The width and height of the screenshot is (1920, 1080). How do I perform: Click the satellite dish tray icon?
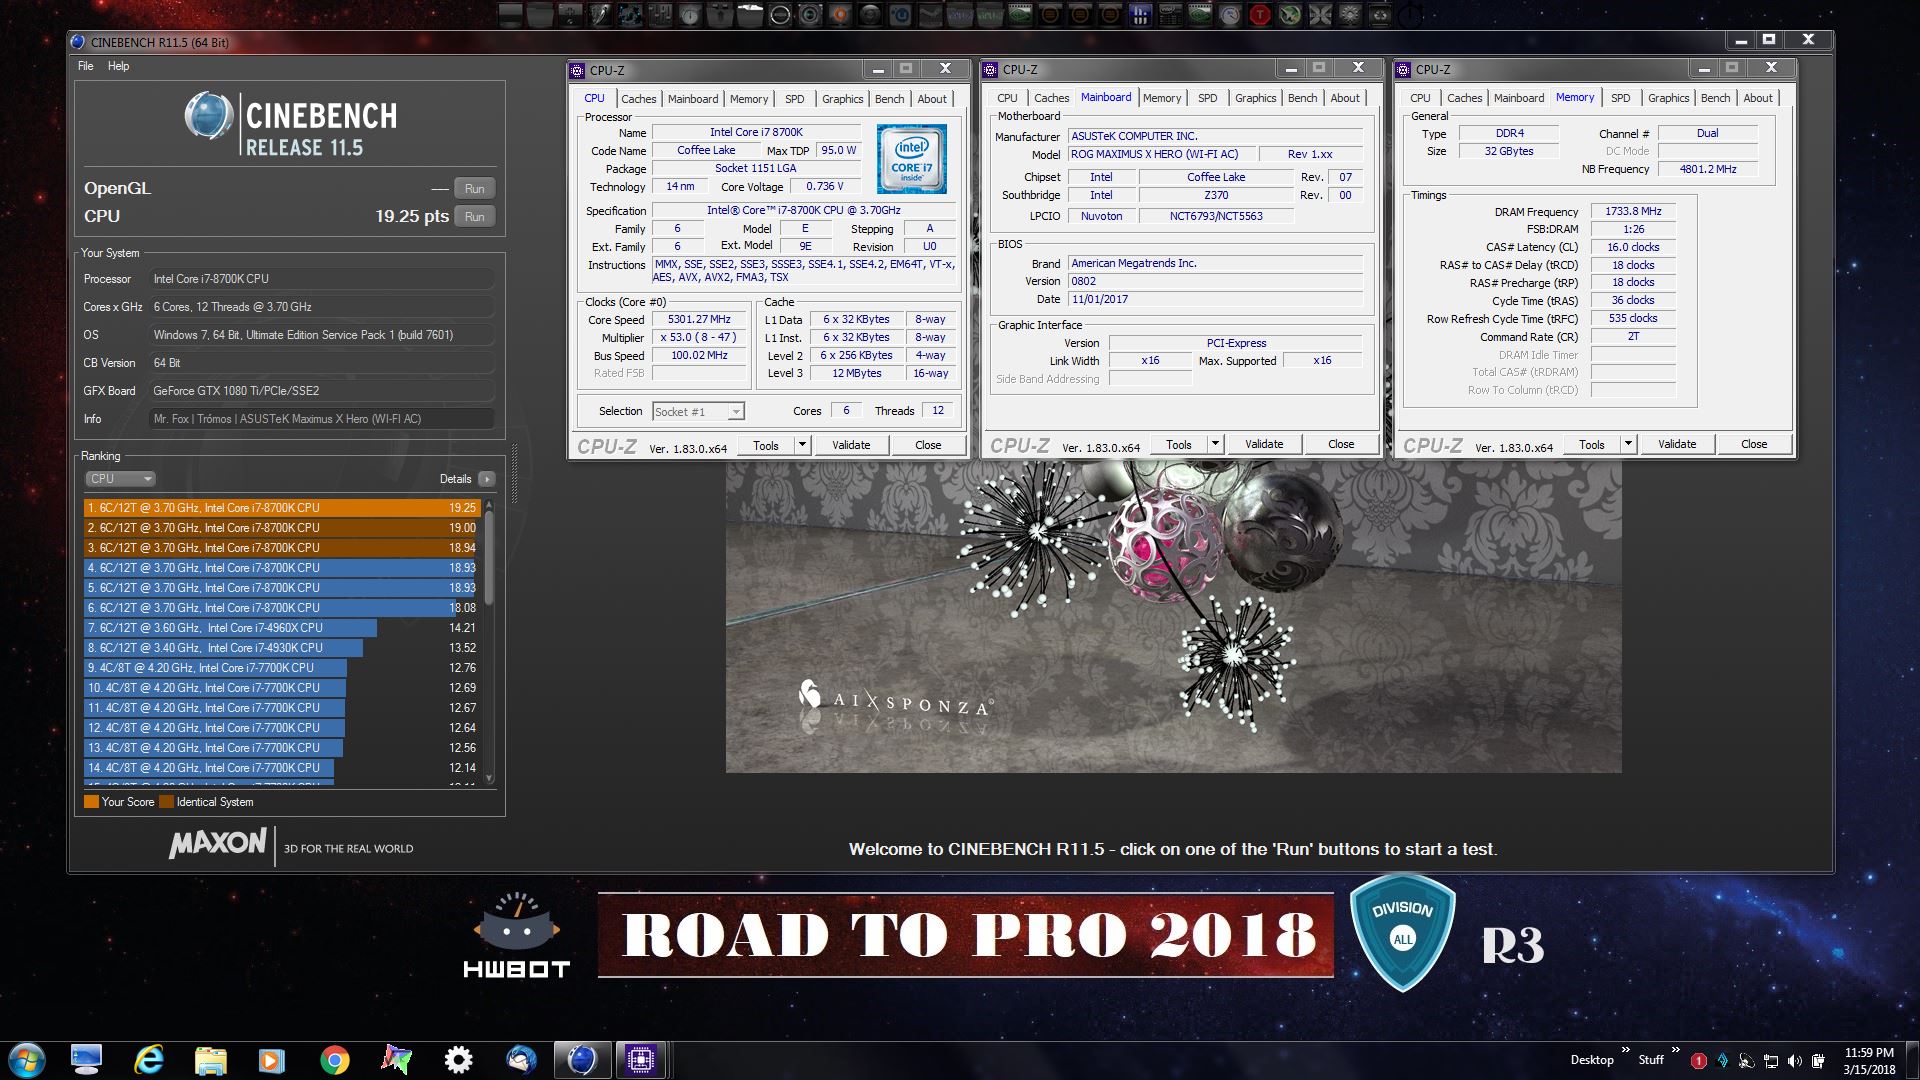click(1746, 1060)
